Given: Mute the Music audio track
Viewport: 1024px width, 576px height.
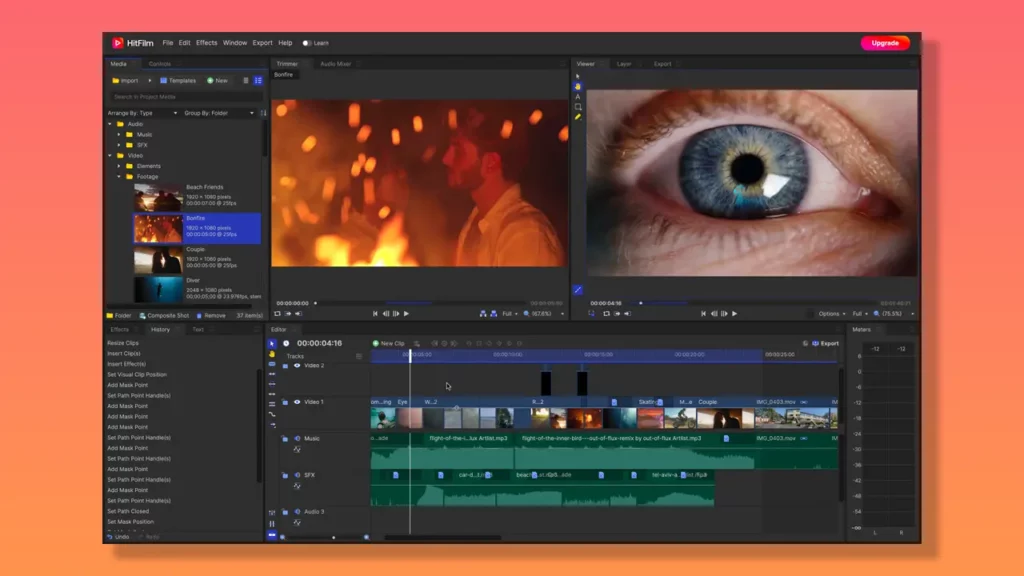Looking at the screenshot, I should tap(297, 439).
